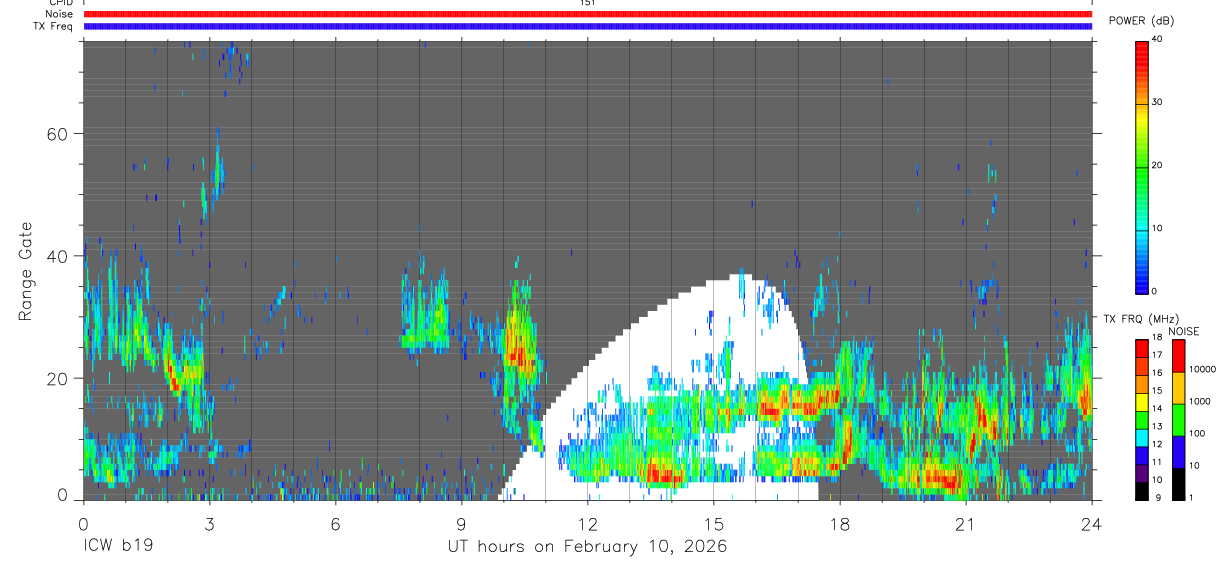Image resolution: width=1228 pixels, height=567 pixels.
Task: Click the blue segment of the NOISE scale
Action: pyautogui.click(x=1179, y=452)
